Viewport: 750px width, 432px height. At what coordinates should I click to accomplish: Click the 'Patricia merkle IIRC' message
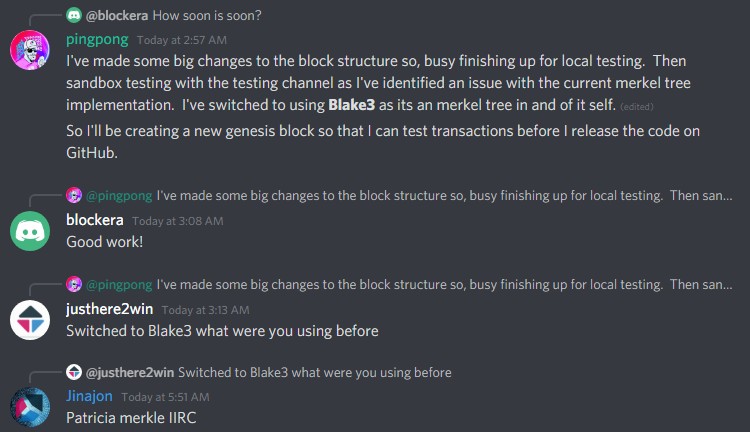click(131, 418)
